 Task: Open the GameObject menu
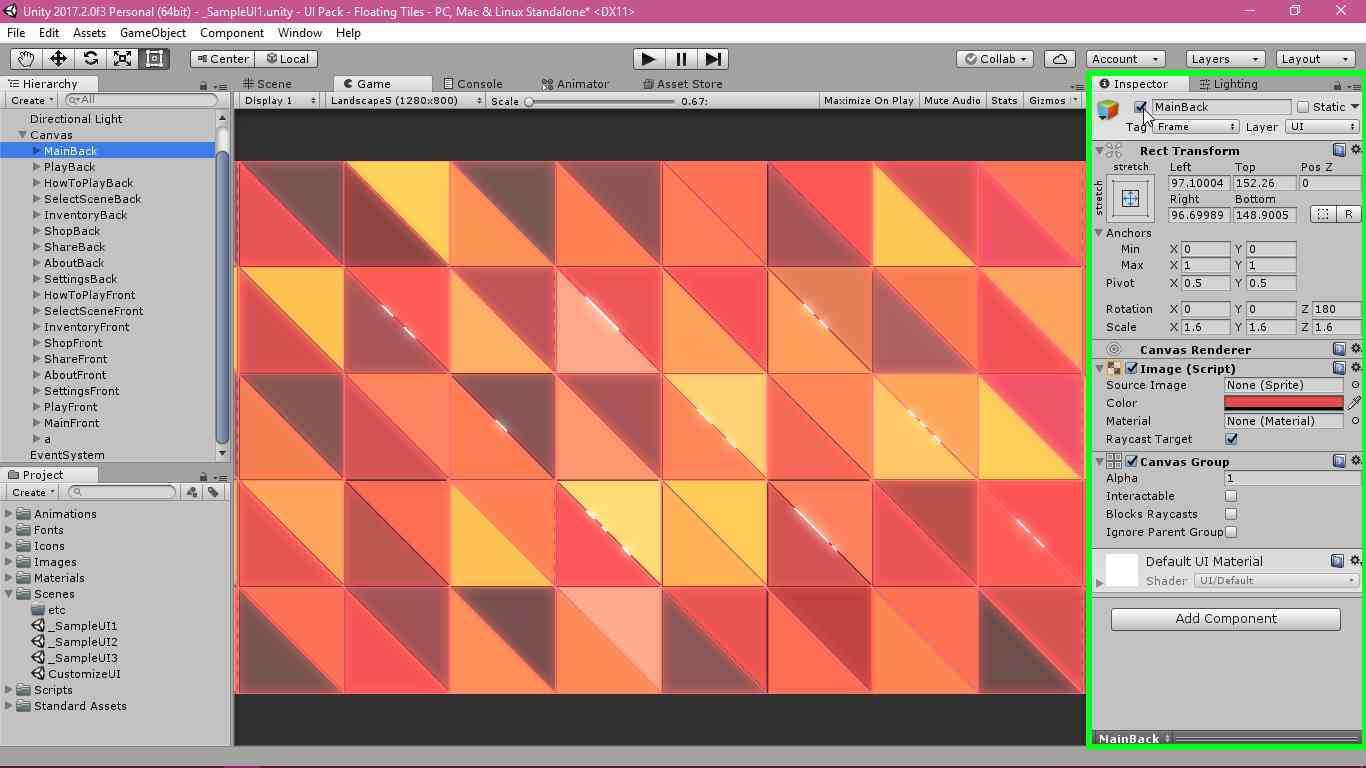[x=152, y=33]
